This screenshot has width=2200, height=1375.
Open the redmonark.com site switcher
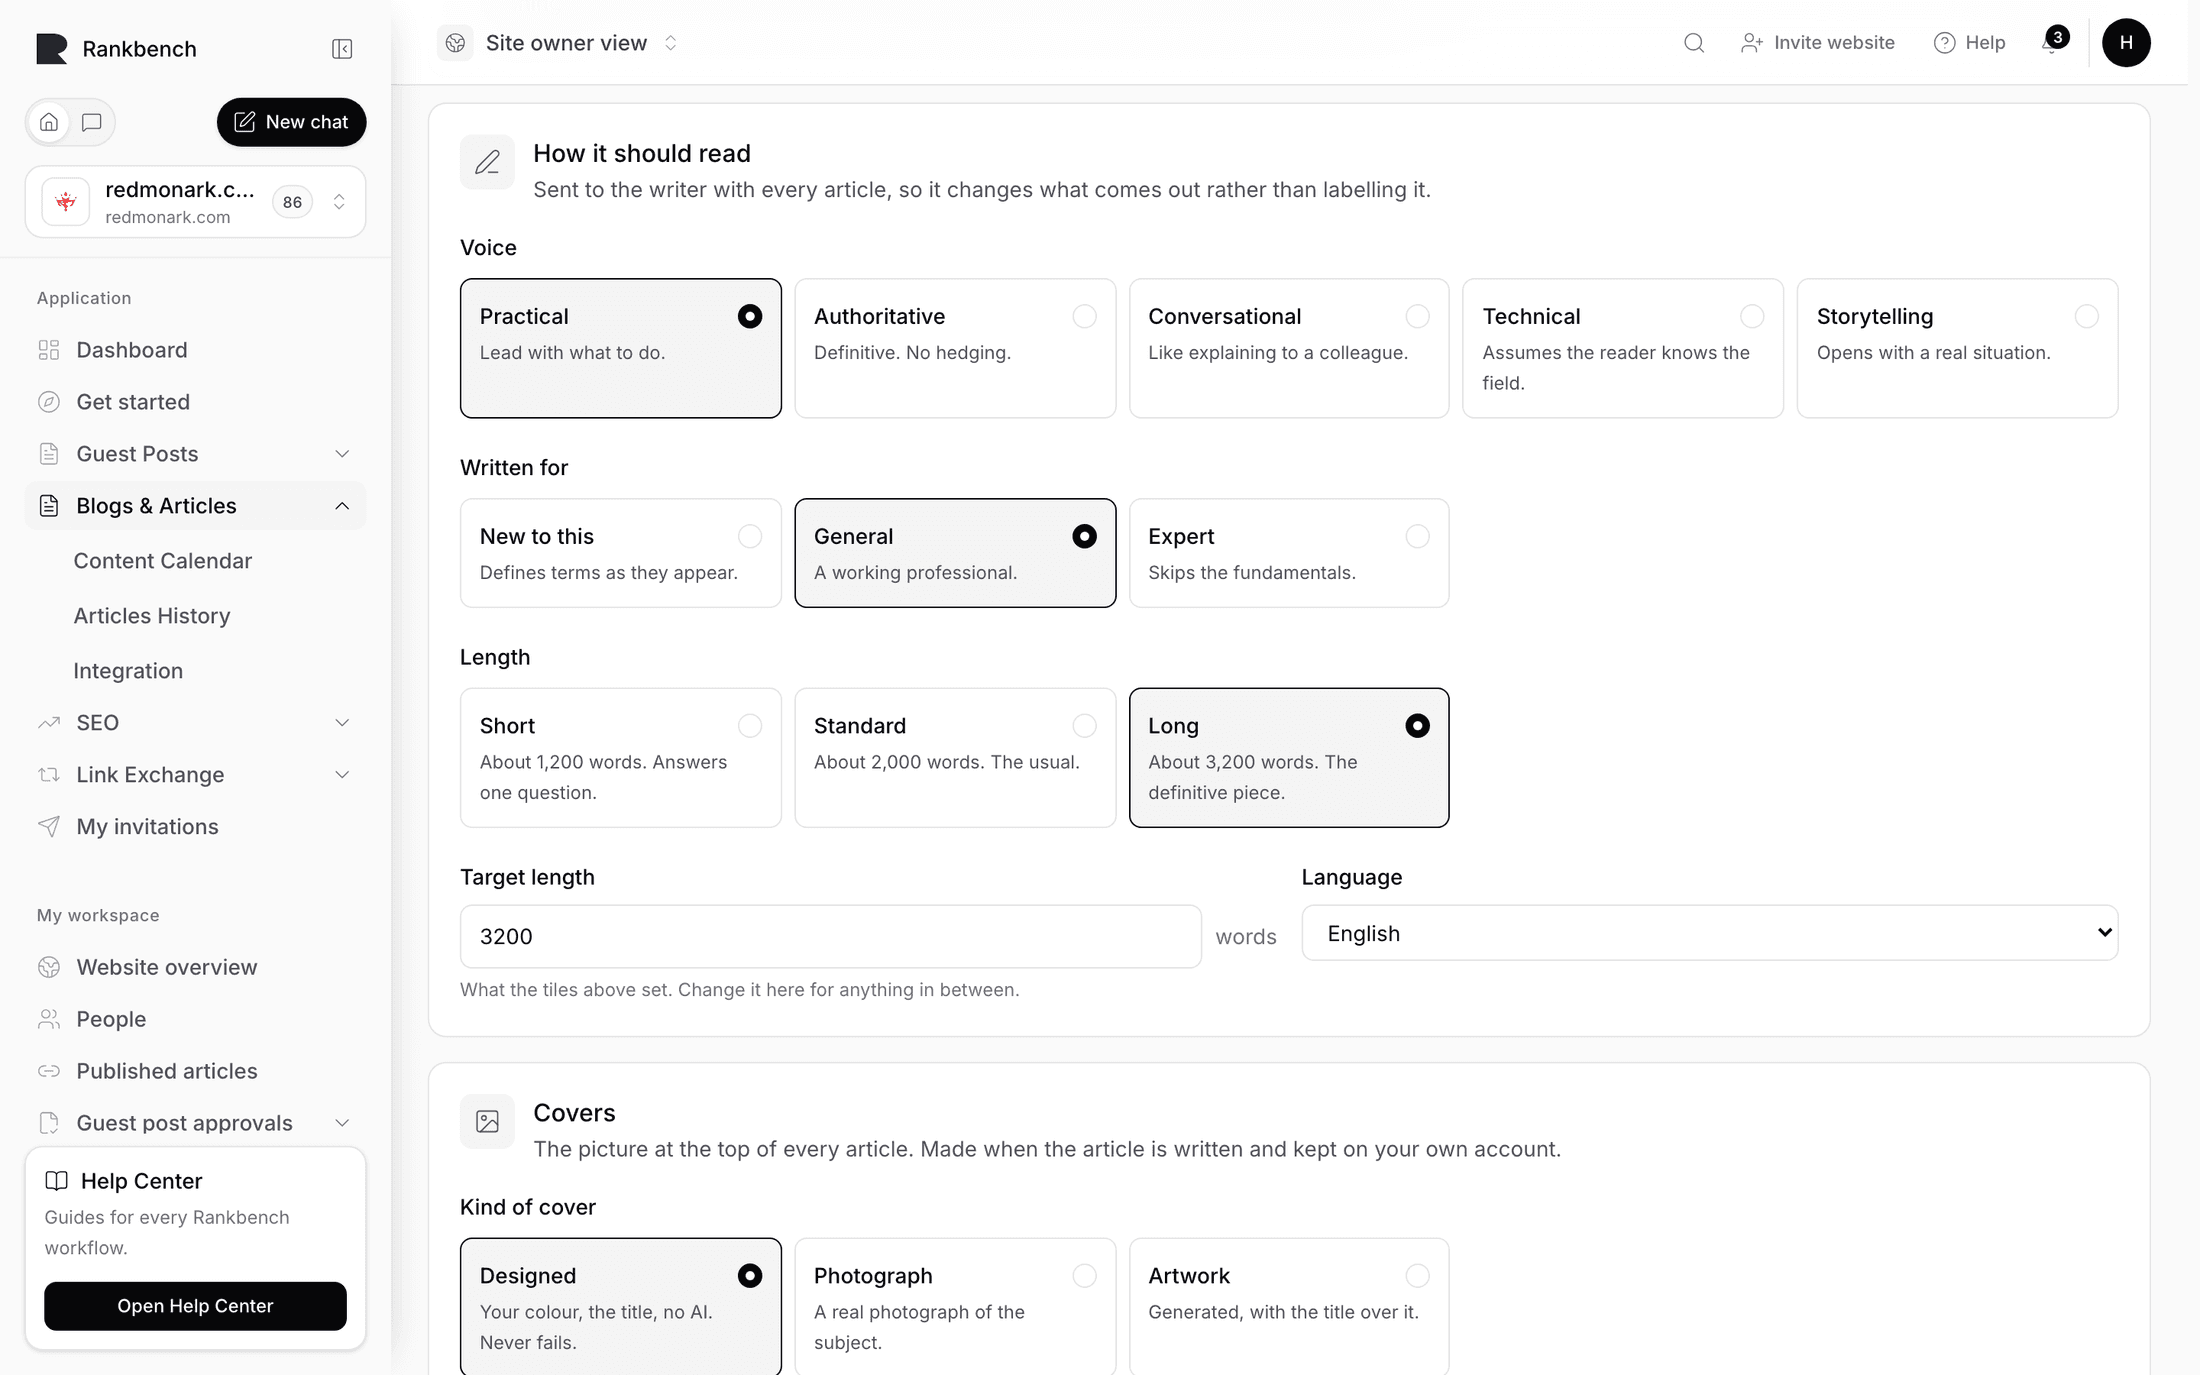click(195, 202)
